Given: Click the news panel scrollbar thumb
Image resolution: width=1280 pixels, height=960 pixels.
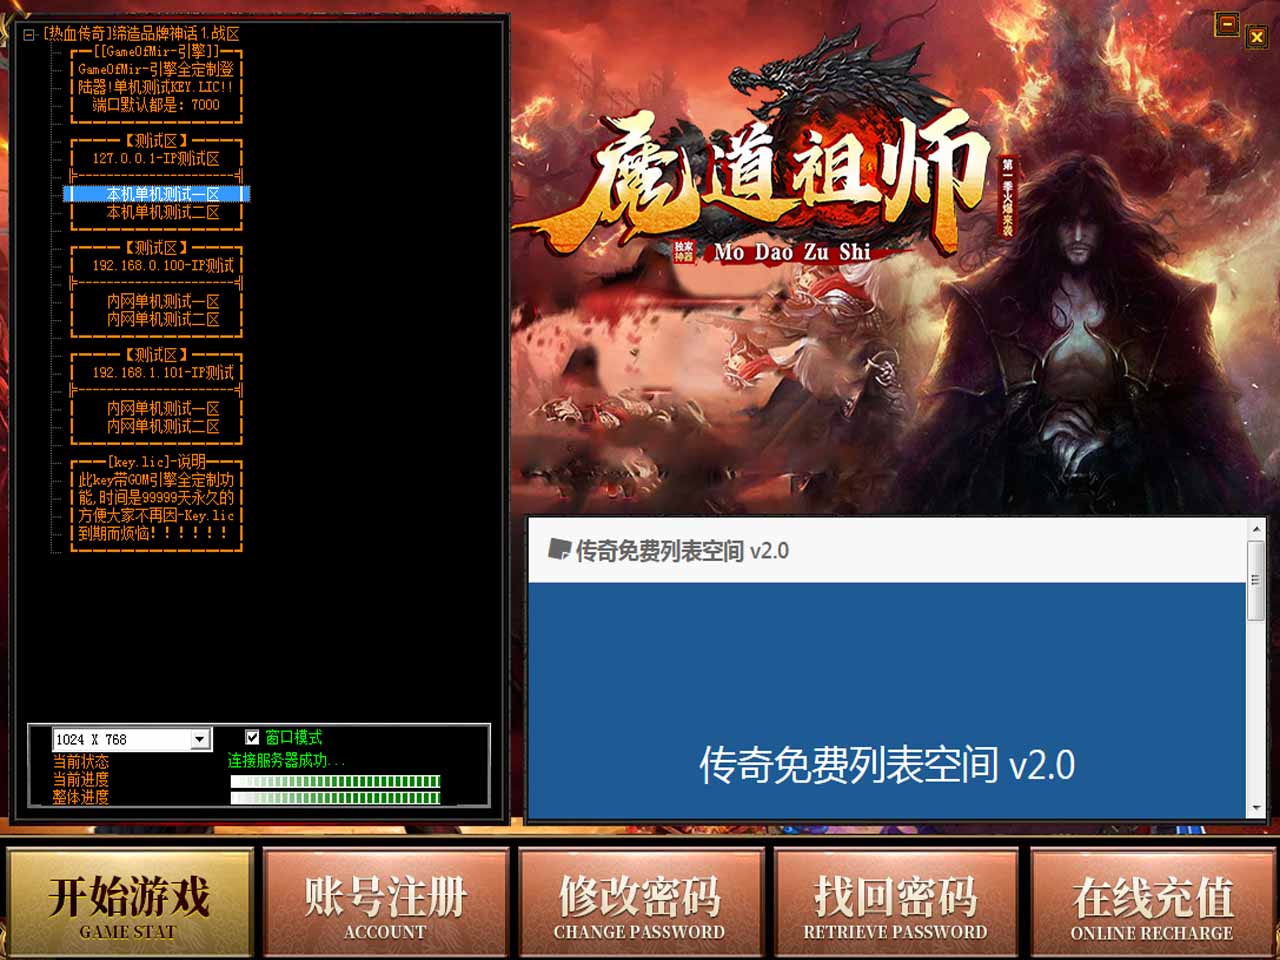Looking at the screenshot, I should point(1256,580).
